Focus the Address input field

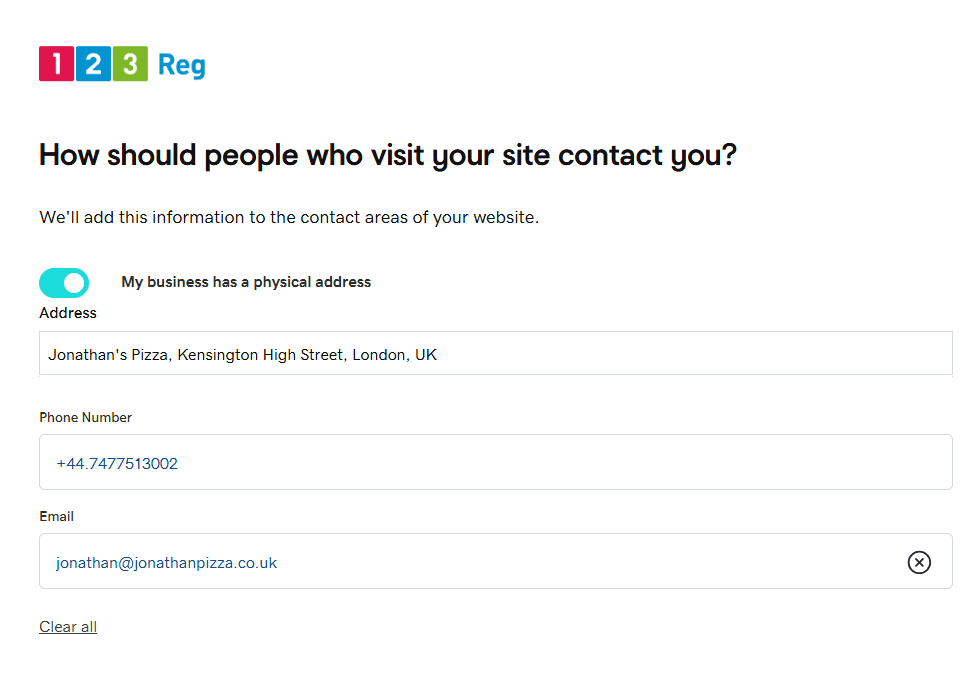click(495, 354)
